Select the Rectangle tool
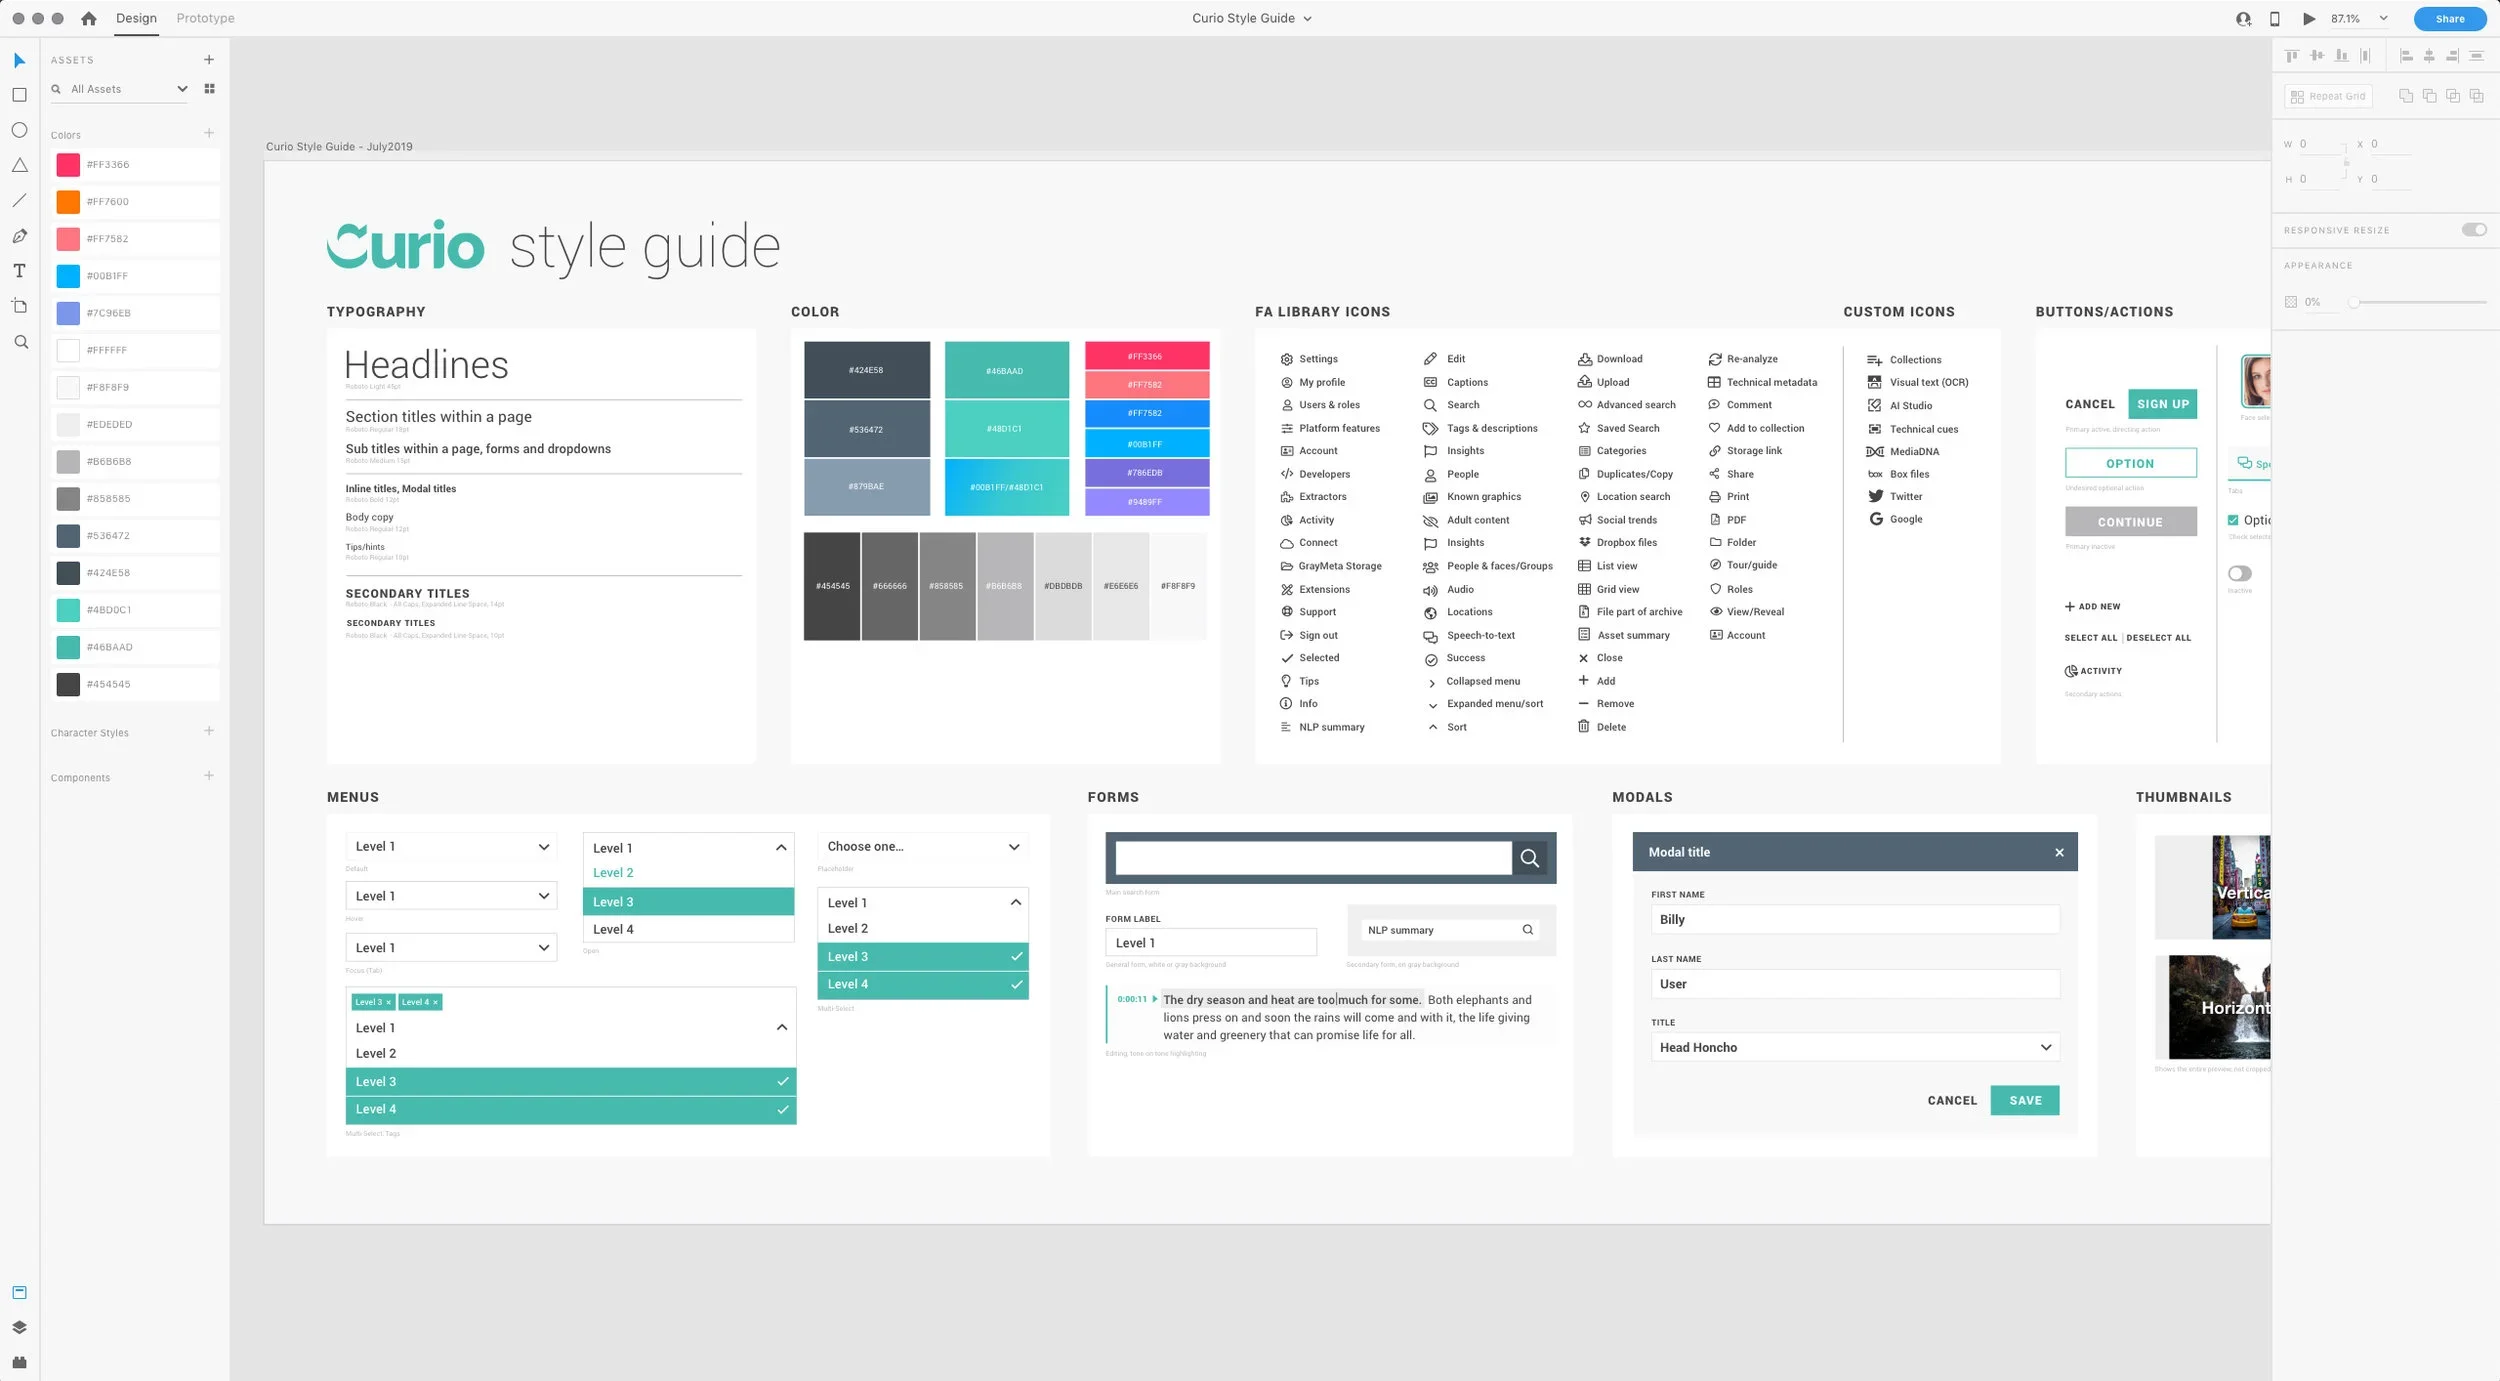 (x=19, y=95)
